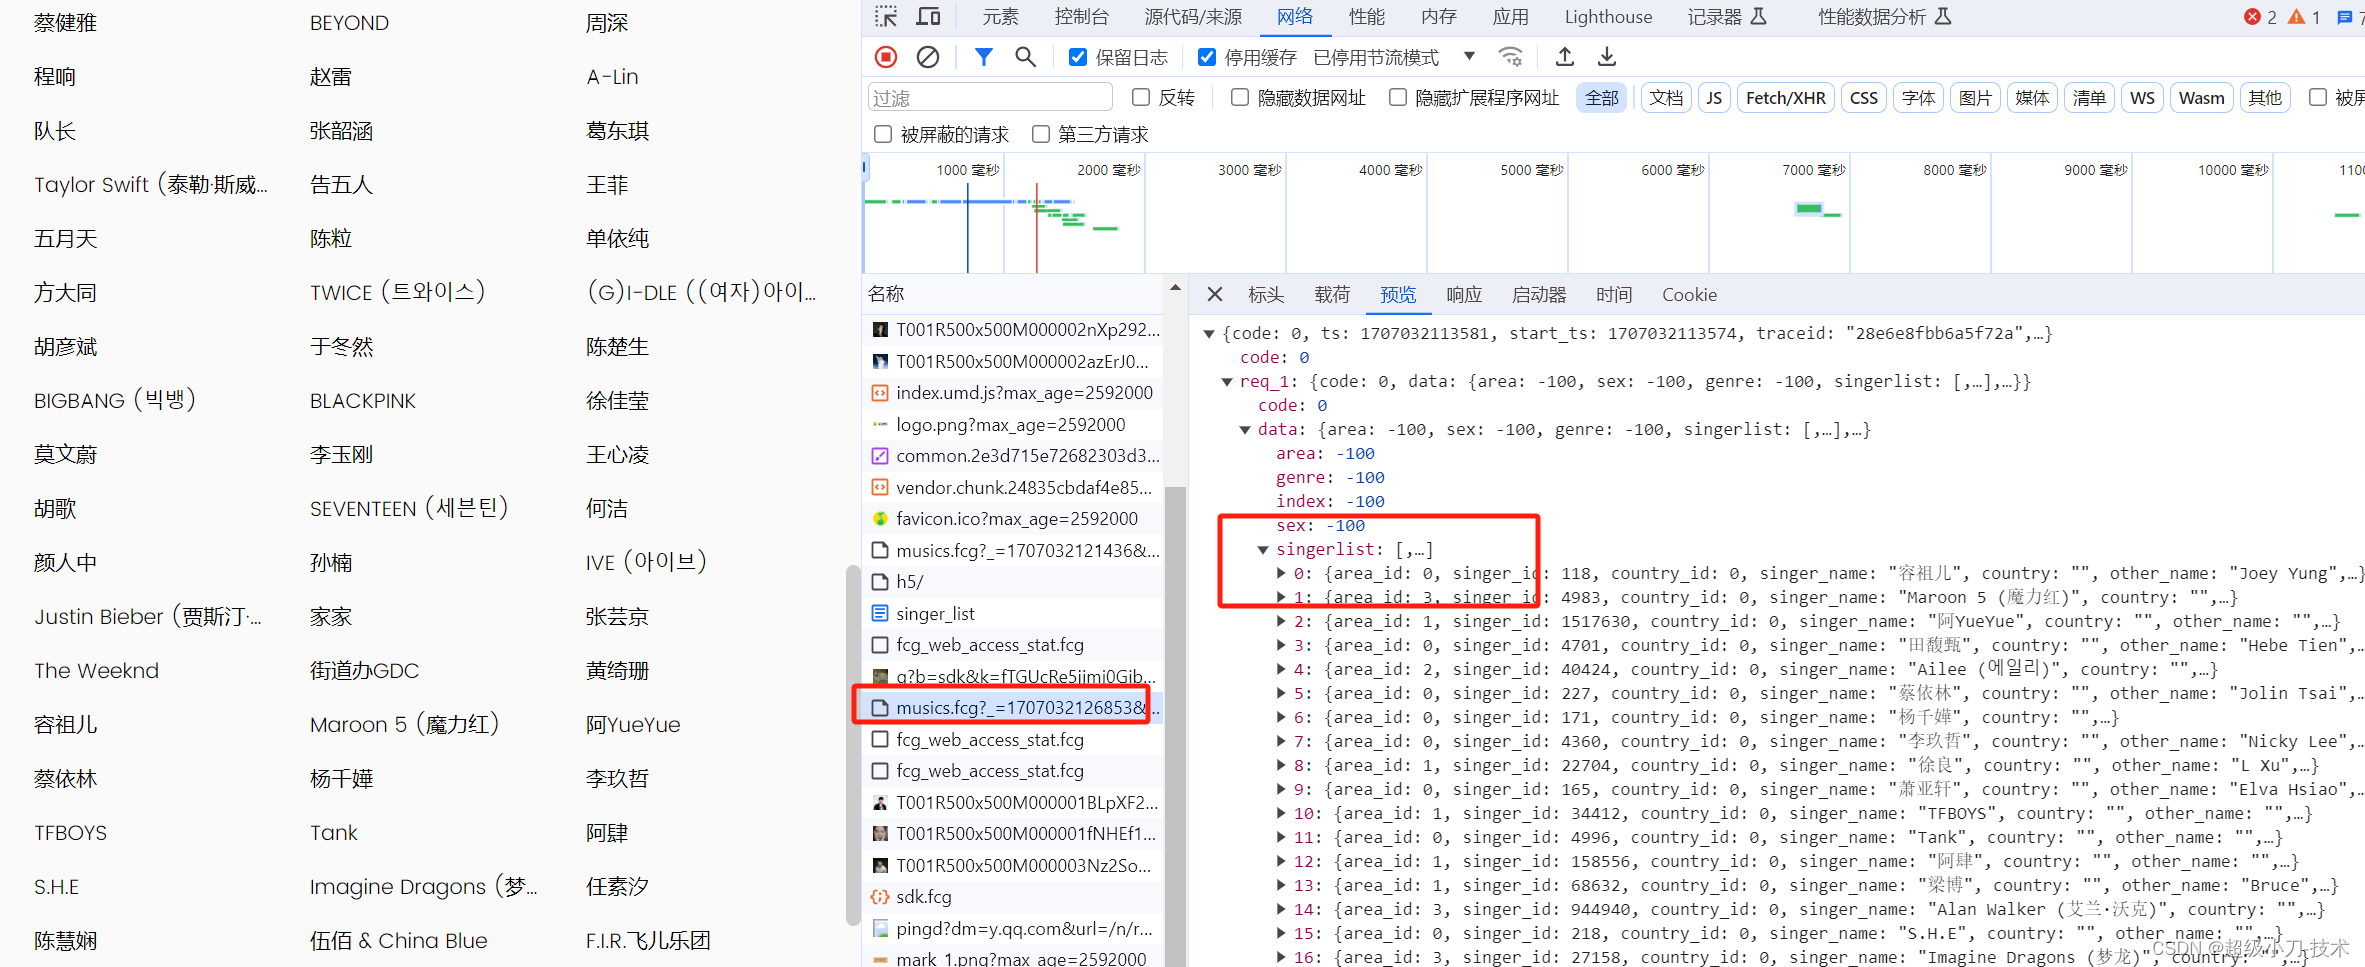Image resolution: width=2365 pixels, height=967 pixels.
Task: Filter by WS requests
Action: (x=2142, y=98)
